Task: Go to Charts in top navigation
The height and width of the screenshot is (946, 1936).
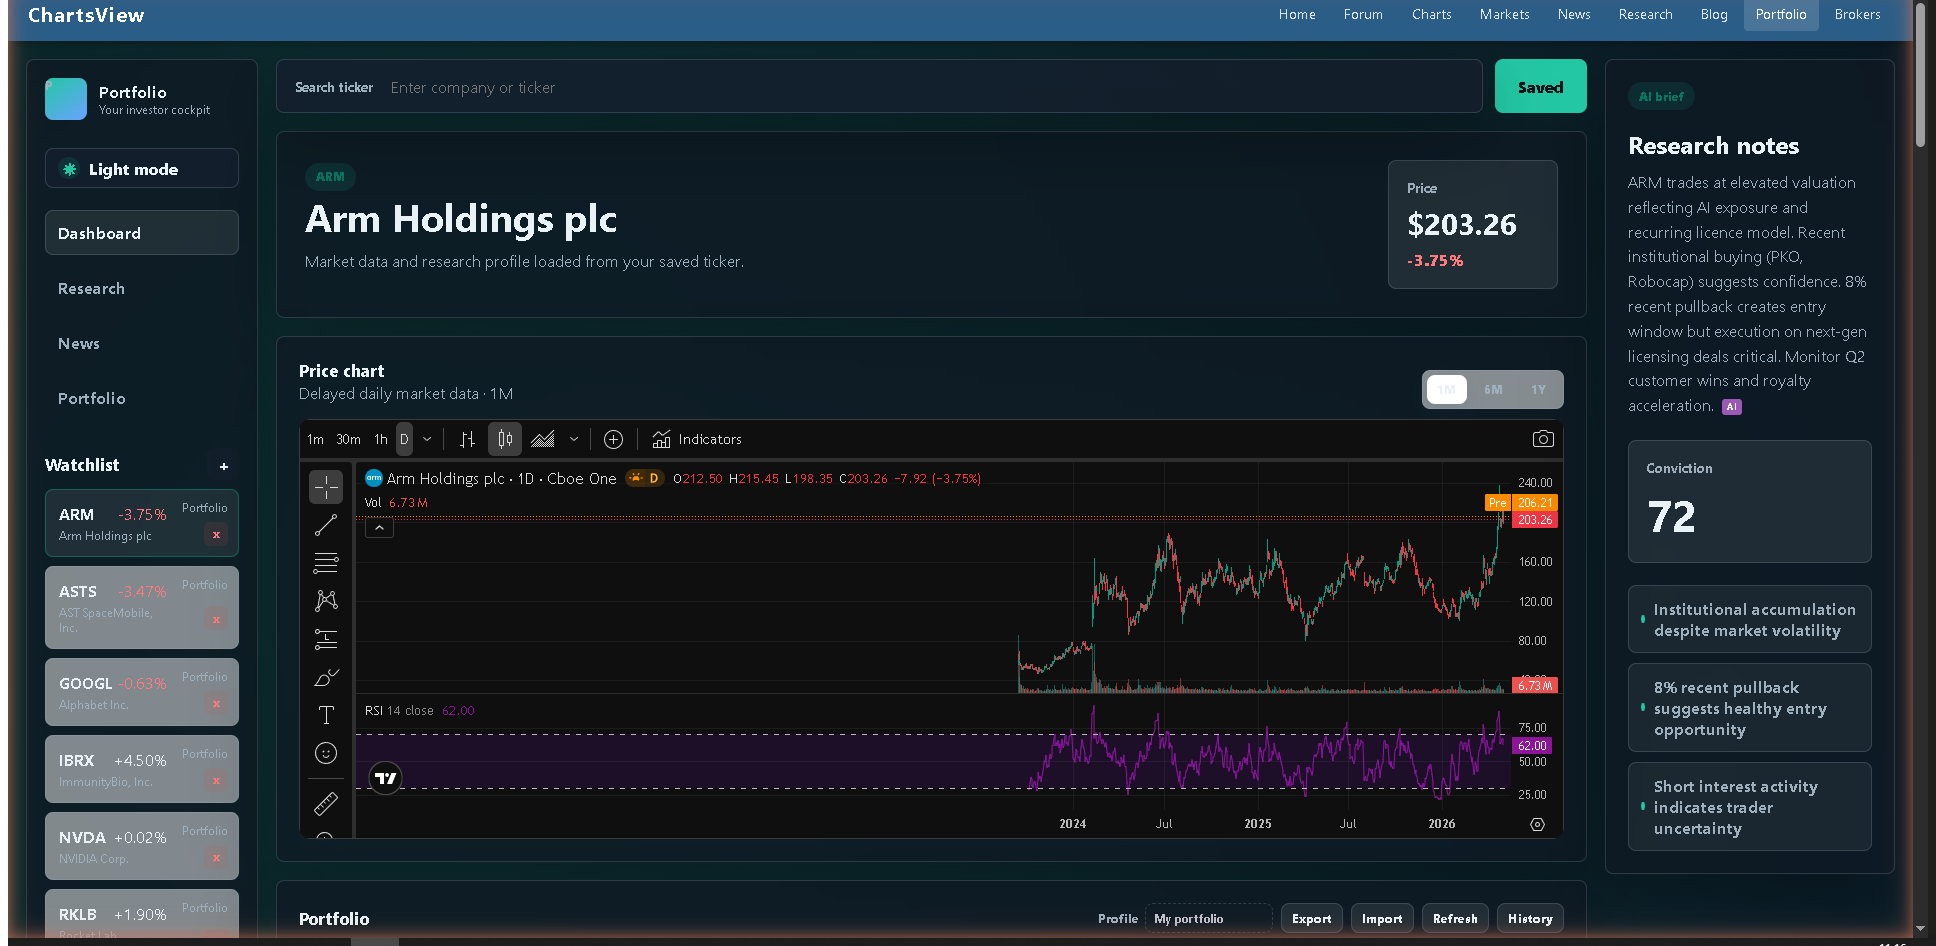Action: pyautogui.click(x=1432, y=15)
